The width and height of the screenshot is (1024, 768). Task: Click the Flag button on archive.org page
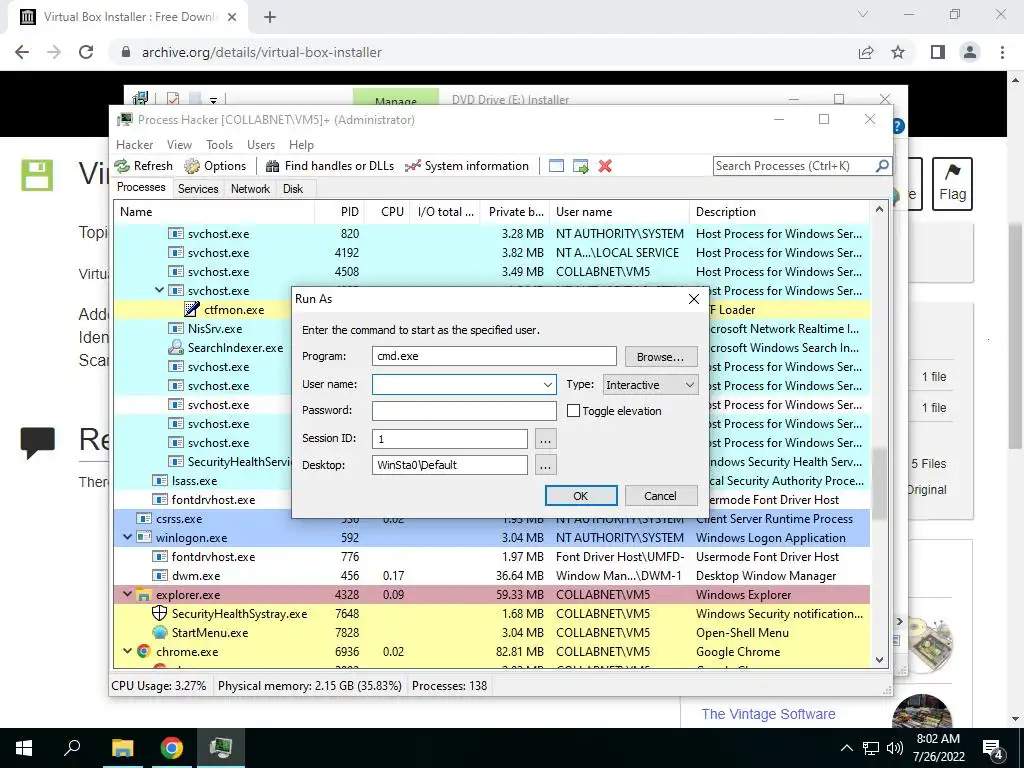(x=952, y=184)
